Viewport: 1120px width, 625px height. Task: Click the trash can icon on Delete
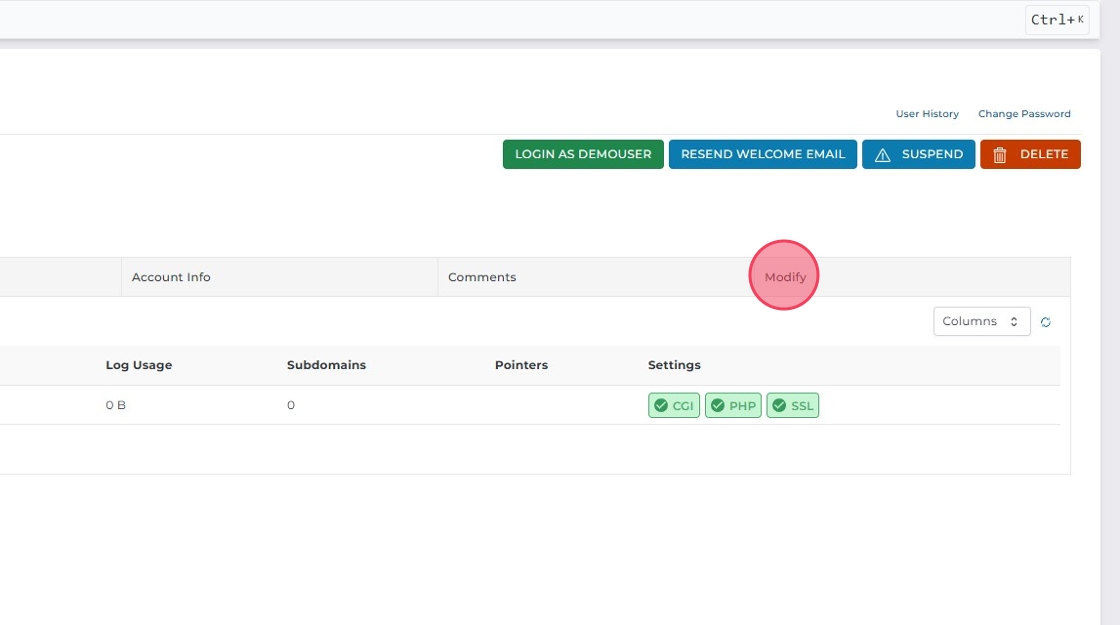coord(999,155)
